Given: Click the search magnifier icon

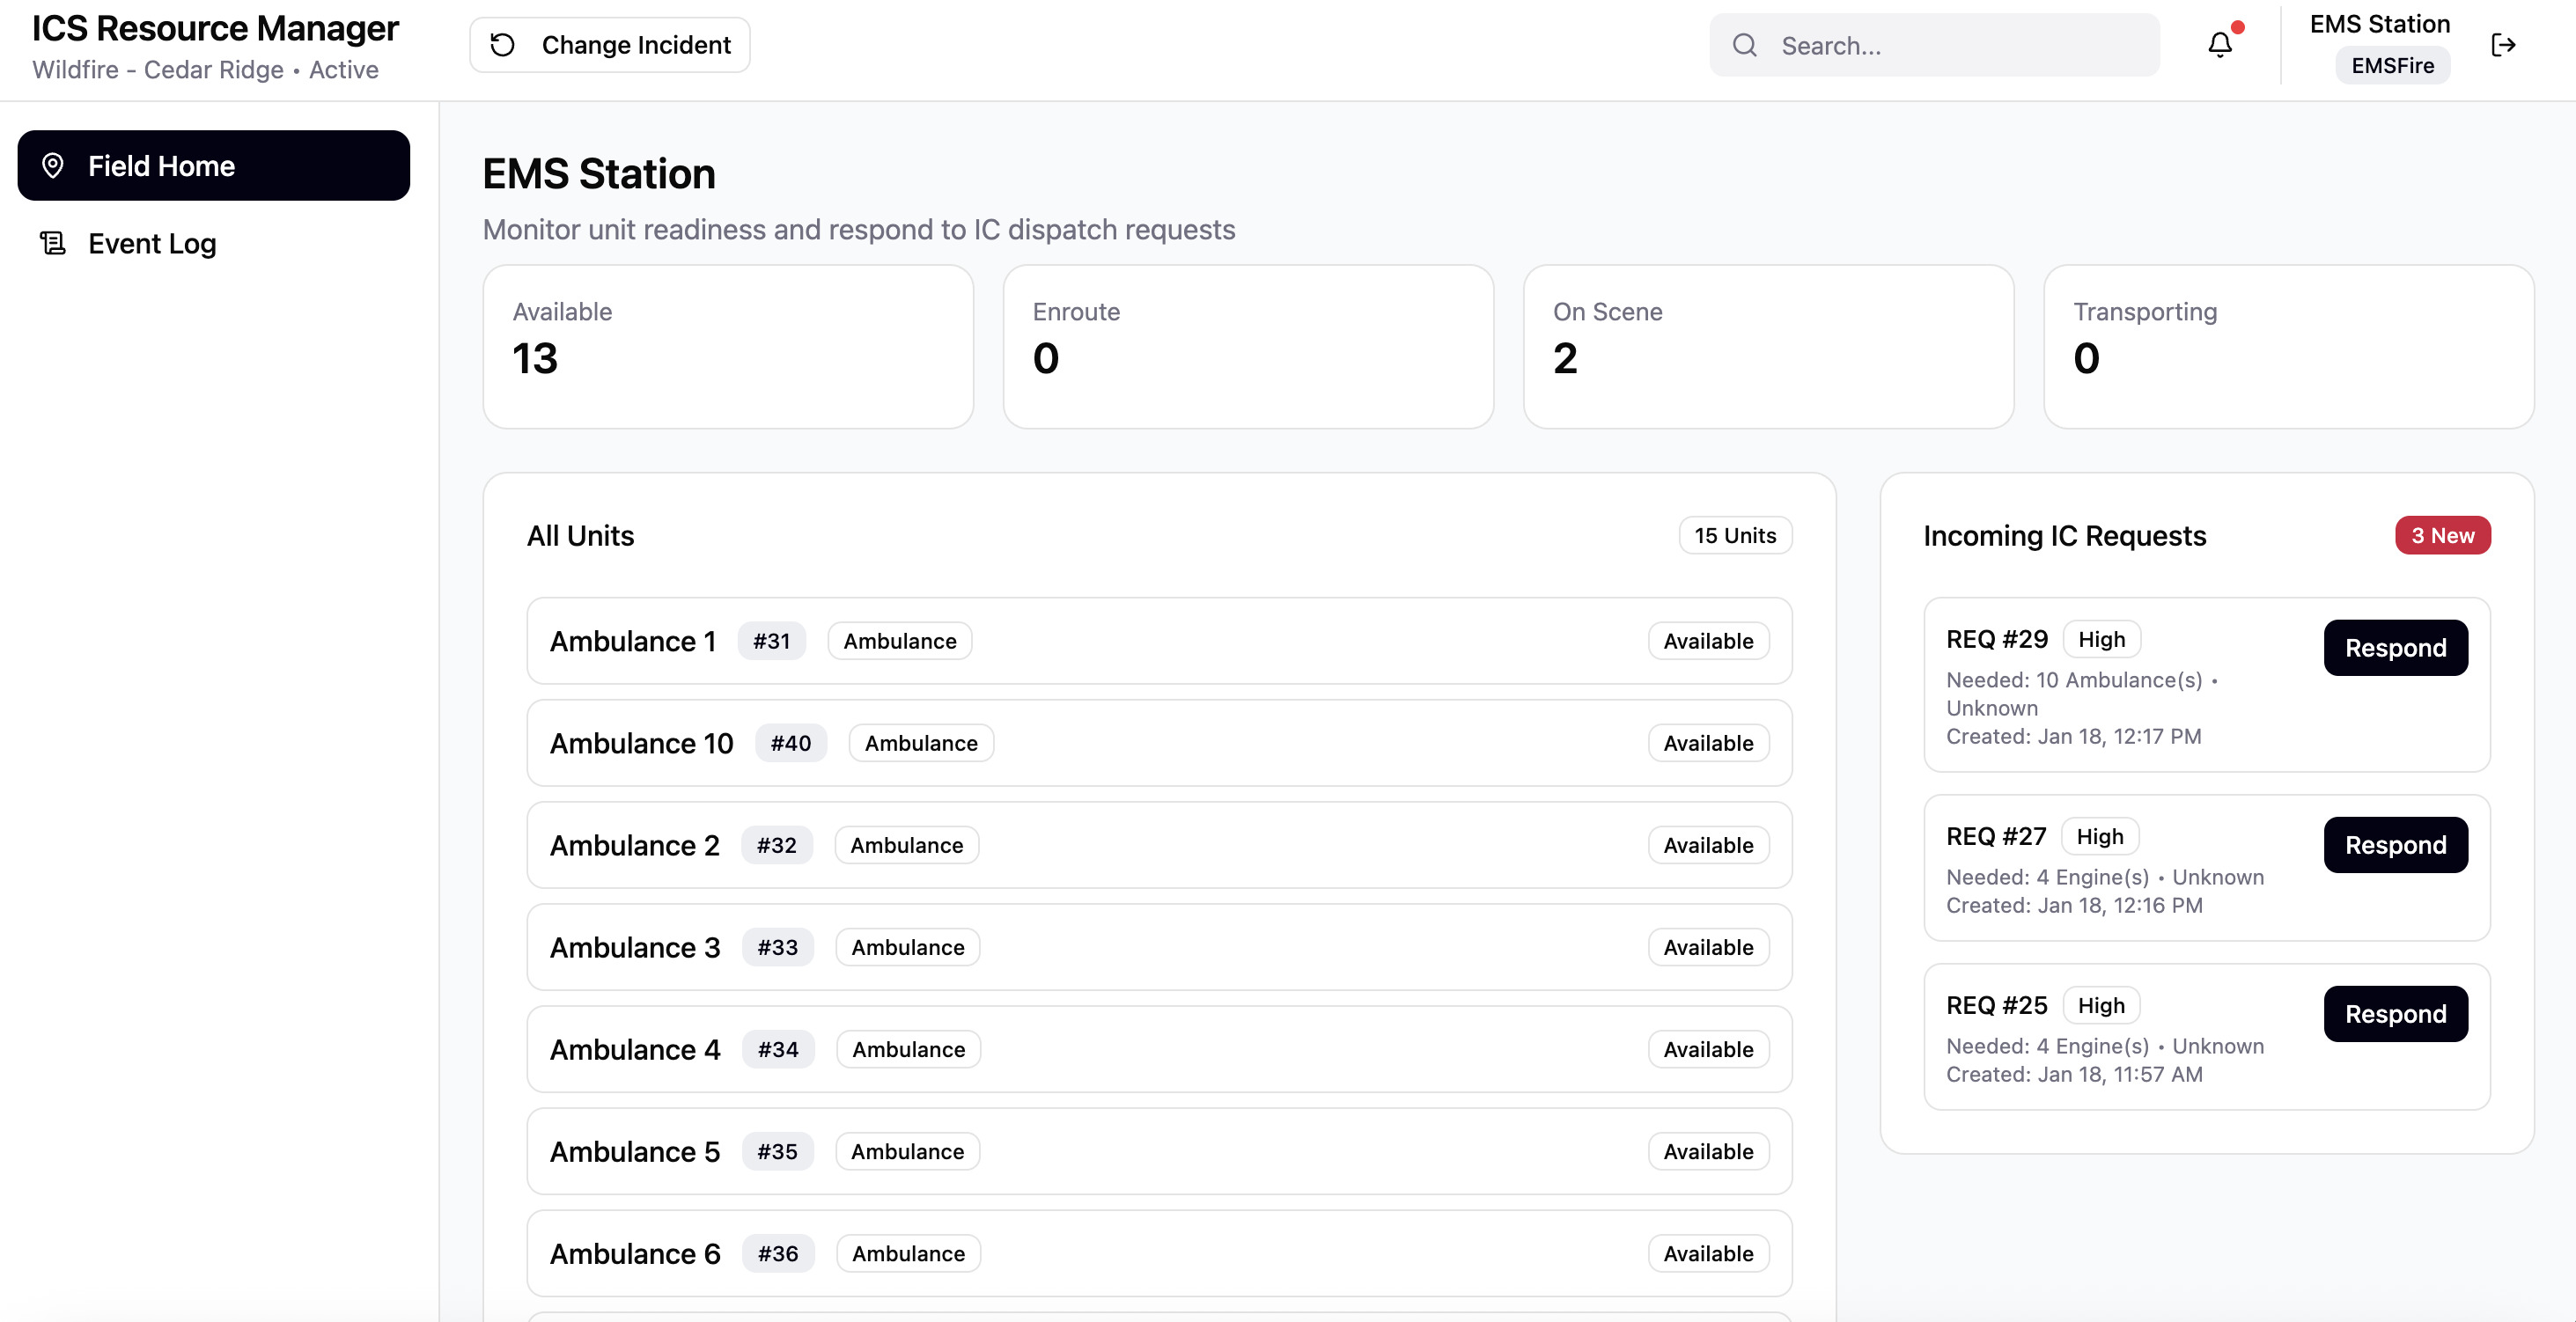Looking at the screenshot, I should point(1745,45).
